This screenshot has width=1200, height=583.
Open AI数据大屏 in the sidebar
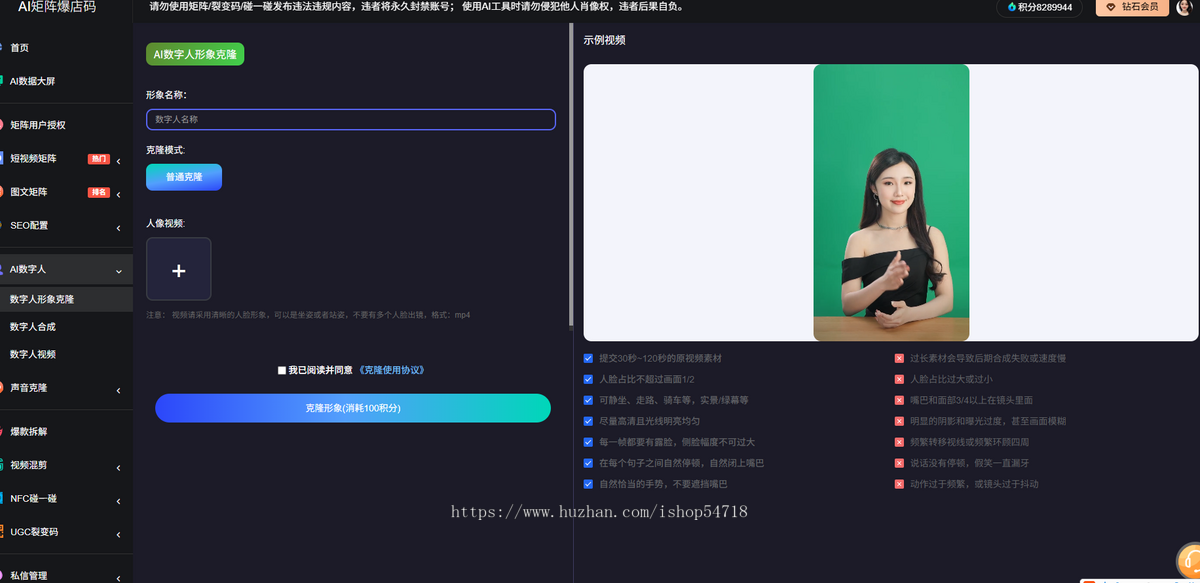pyautogui.click(x=32, y=81)
